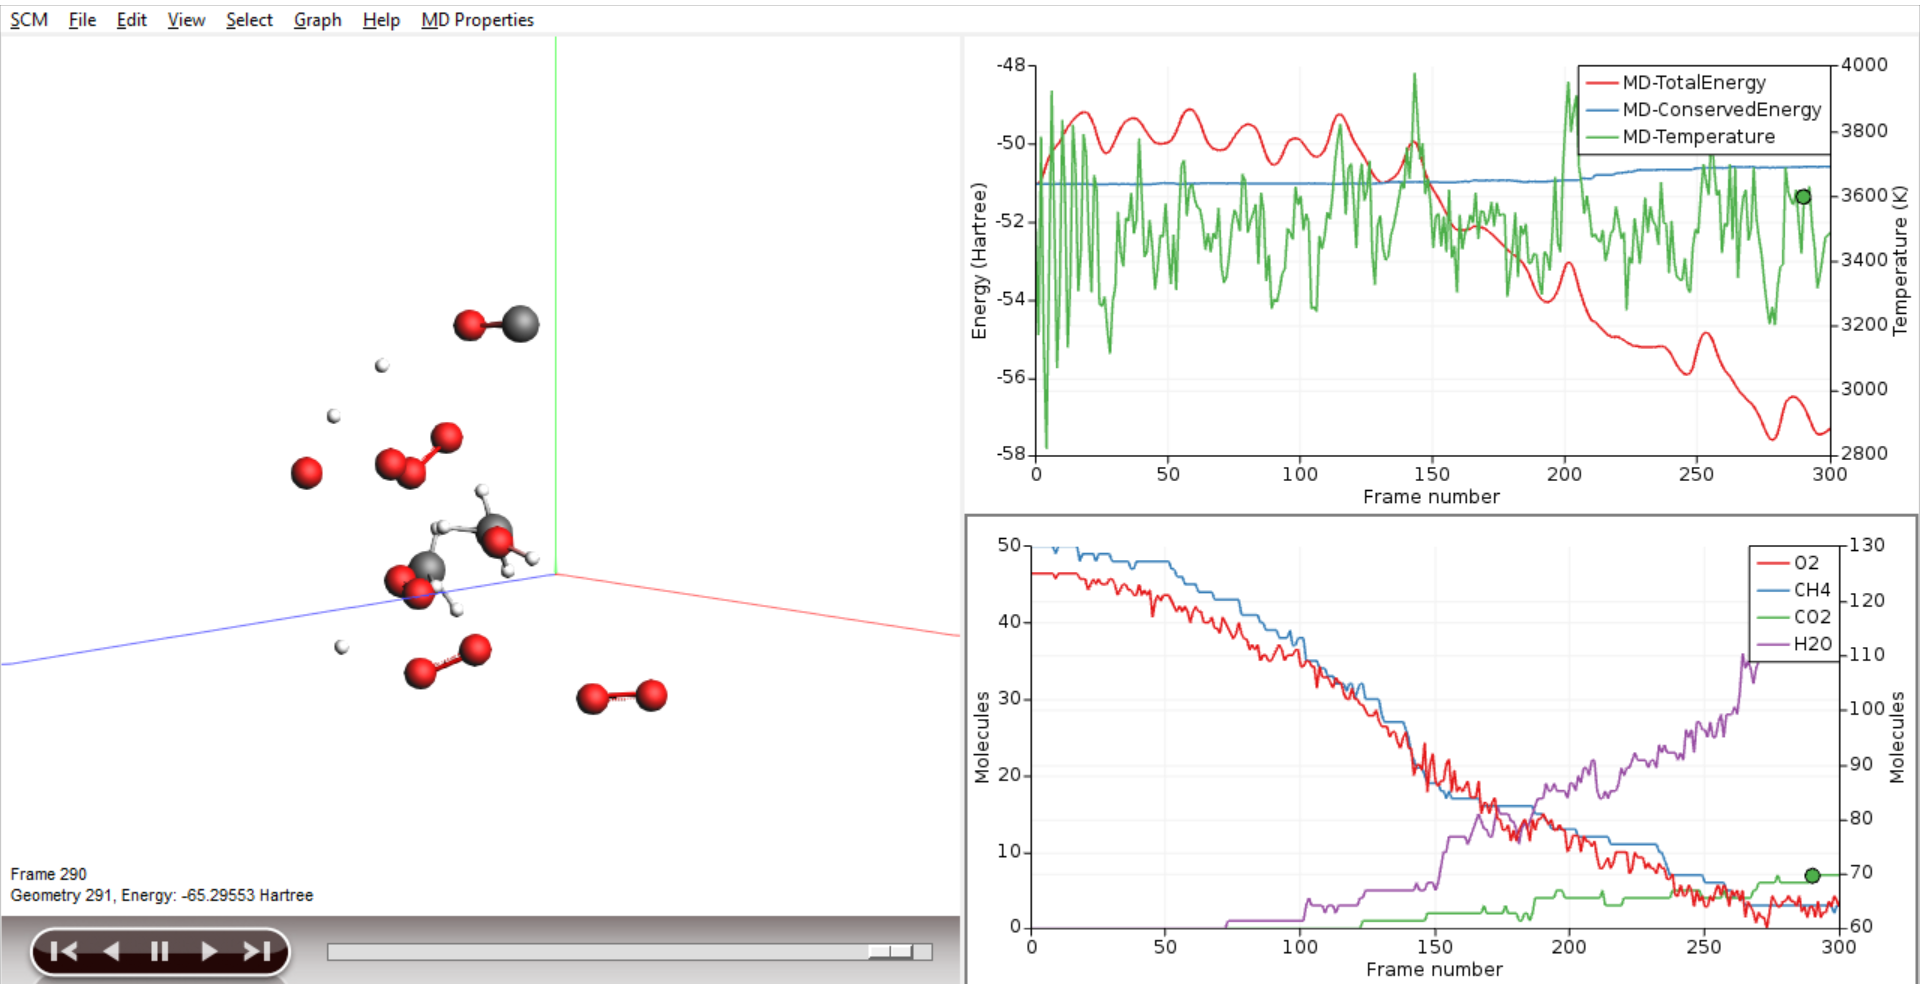Open the Graph menu
Image resolution: width=1920 pixels, height=984 pixels.
click(x=317, y=20)
